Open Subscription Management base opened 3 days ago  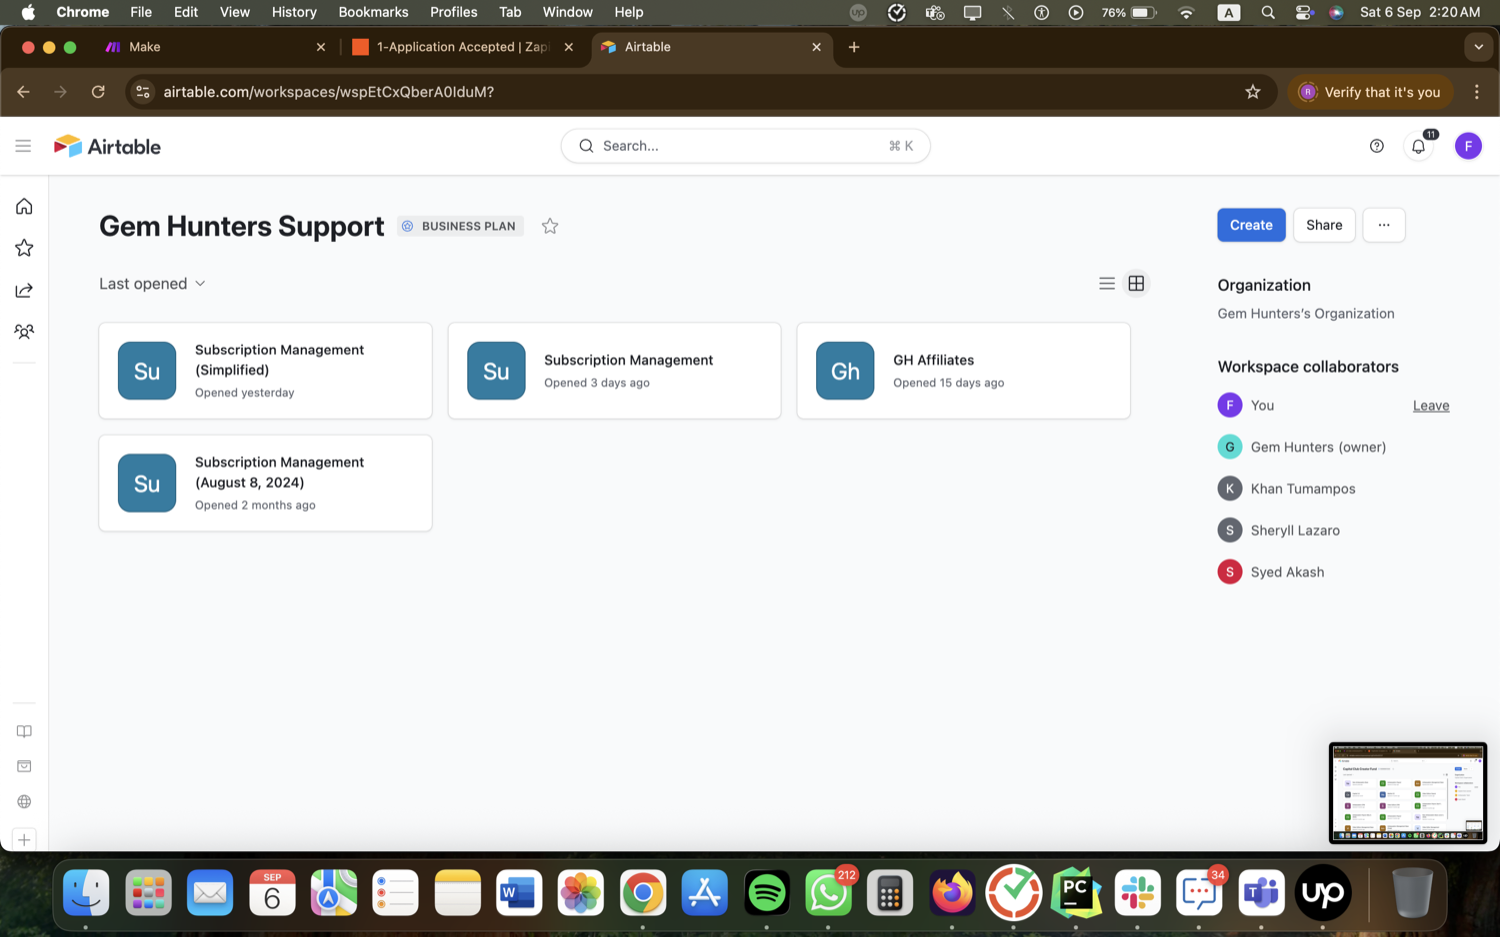(x=614, y=371)
